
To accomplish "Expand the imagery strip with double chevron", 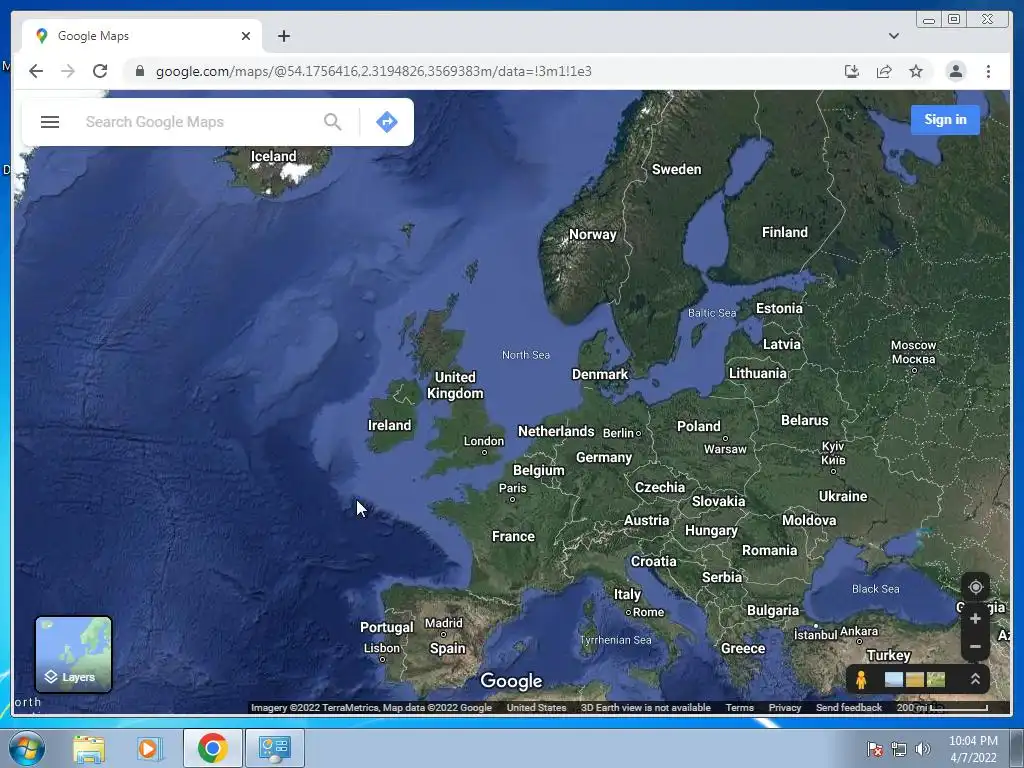I will [975, 679].
